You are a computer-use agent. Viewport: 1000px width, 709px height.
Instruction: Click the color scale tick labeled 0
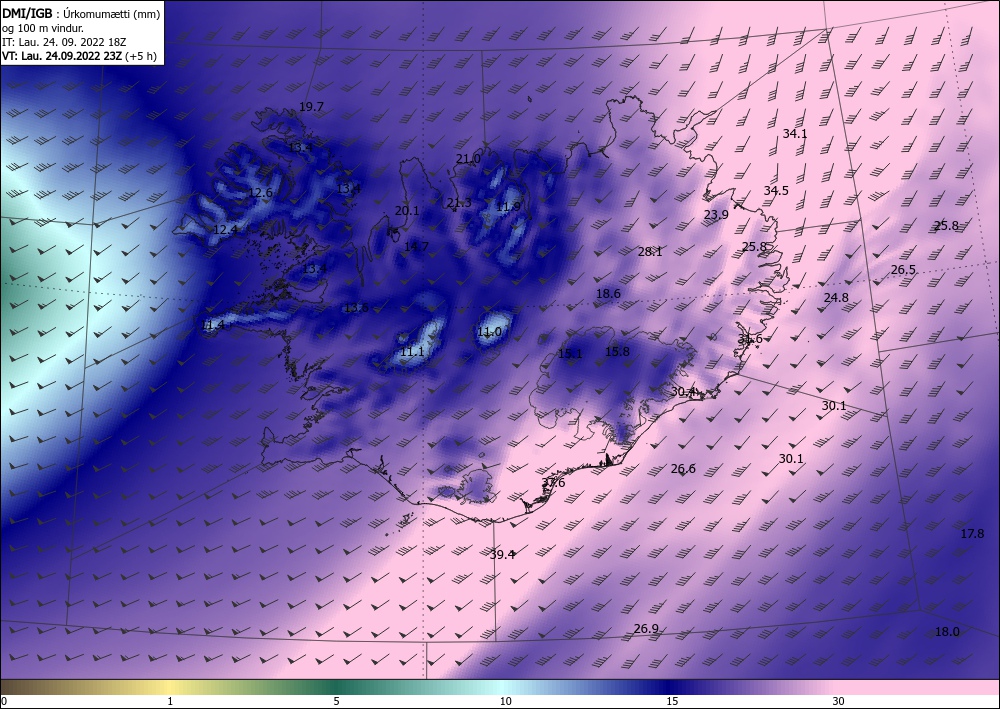tap(4, 702)
